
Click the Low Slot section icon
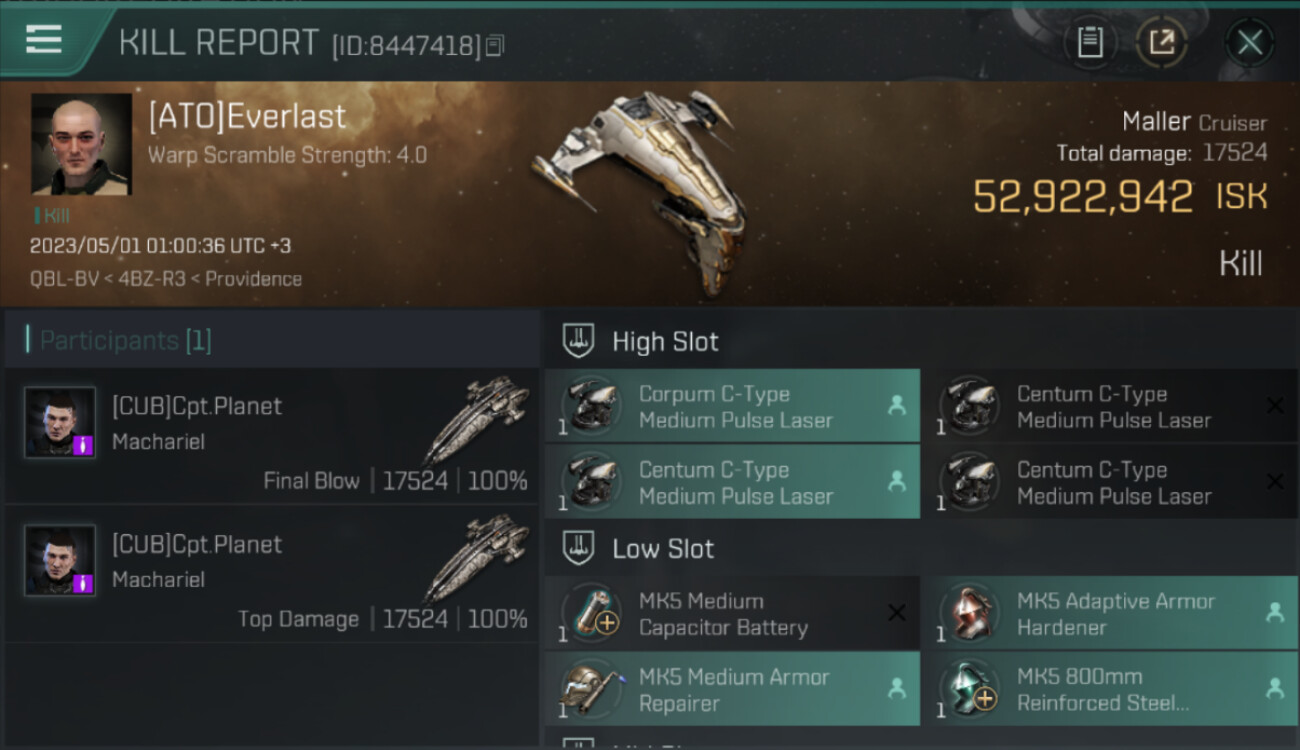(579, 548)
